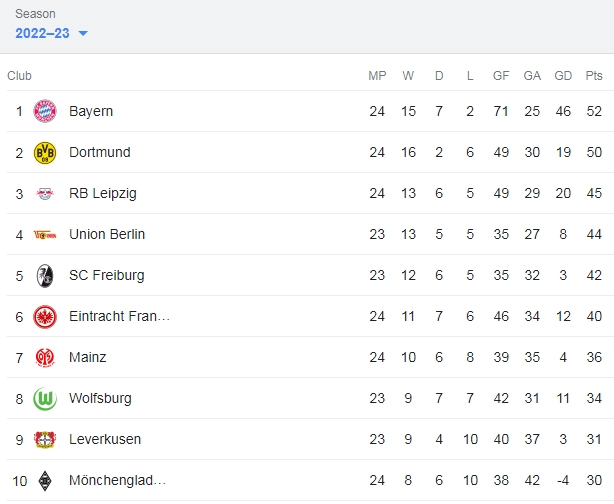Image resolution: width=614 pixels, height=504 pixels.
Task: Open the Bayern team link
Action: pyautogui.click(x=91, y=111)
